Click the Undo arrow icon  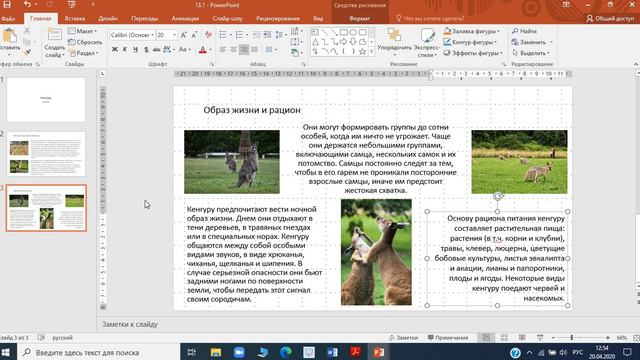pos(27,5)
